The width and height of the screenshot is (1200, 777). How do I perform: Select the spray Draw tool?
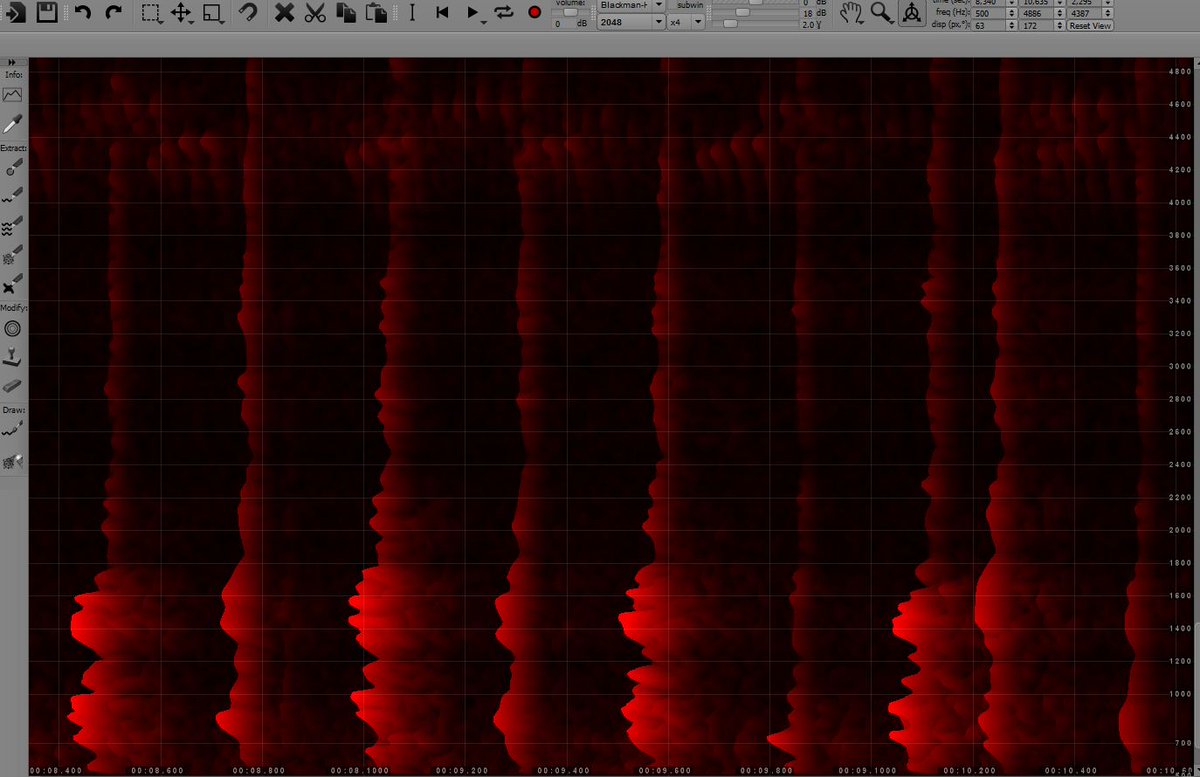13,460
